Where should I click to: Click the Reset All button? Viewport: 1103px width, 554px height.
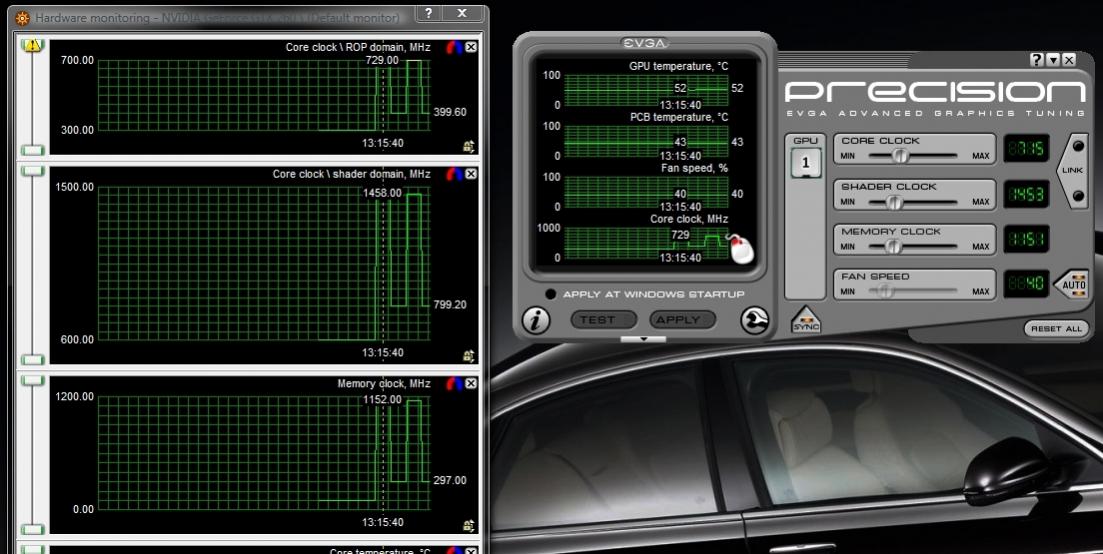click(1056, 328)
